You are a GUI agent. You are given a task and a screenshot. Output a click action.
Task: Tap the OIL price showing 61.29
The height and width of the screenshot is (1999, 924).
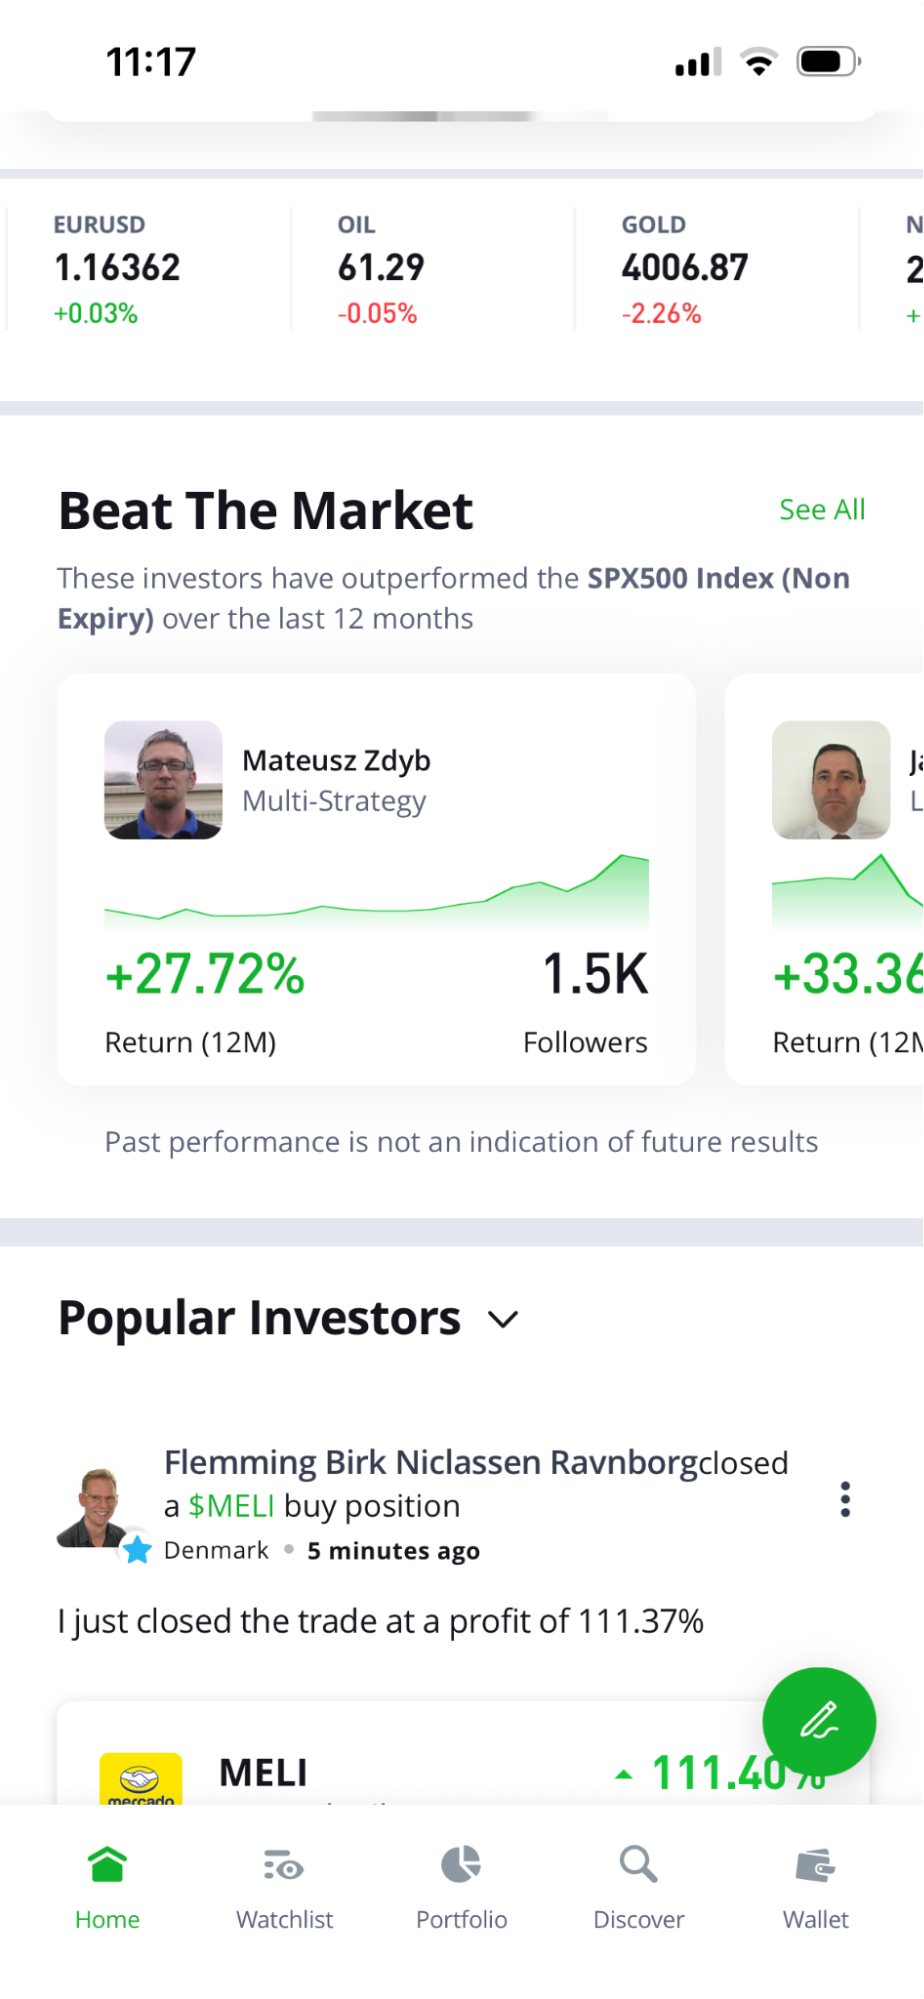pos(380,266)
